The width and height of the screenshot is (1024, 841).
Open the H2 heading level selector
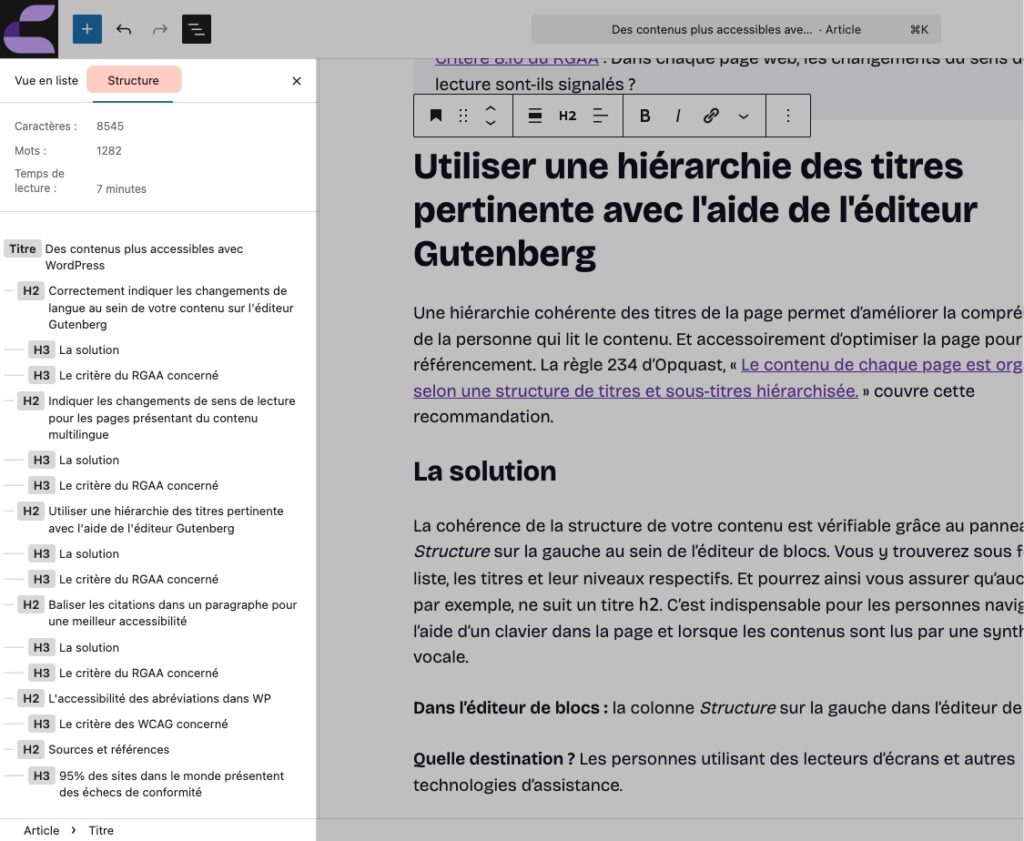pyautogui.click(x=567, y=116)
